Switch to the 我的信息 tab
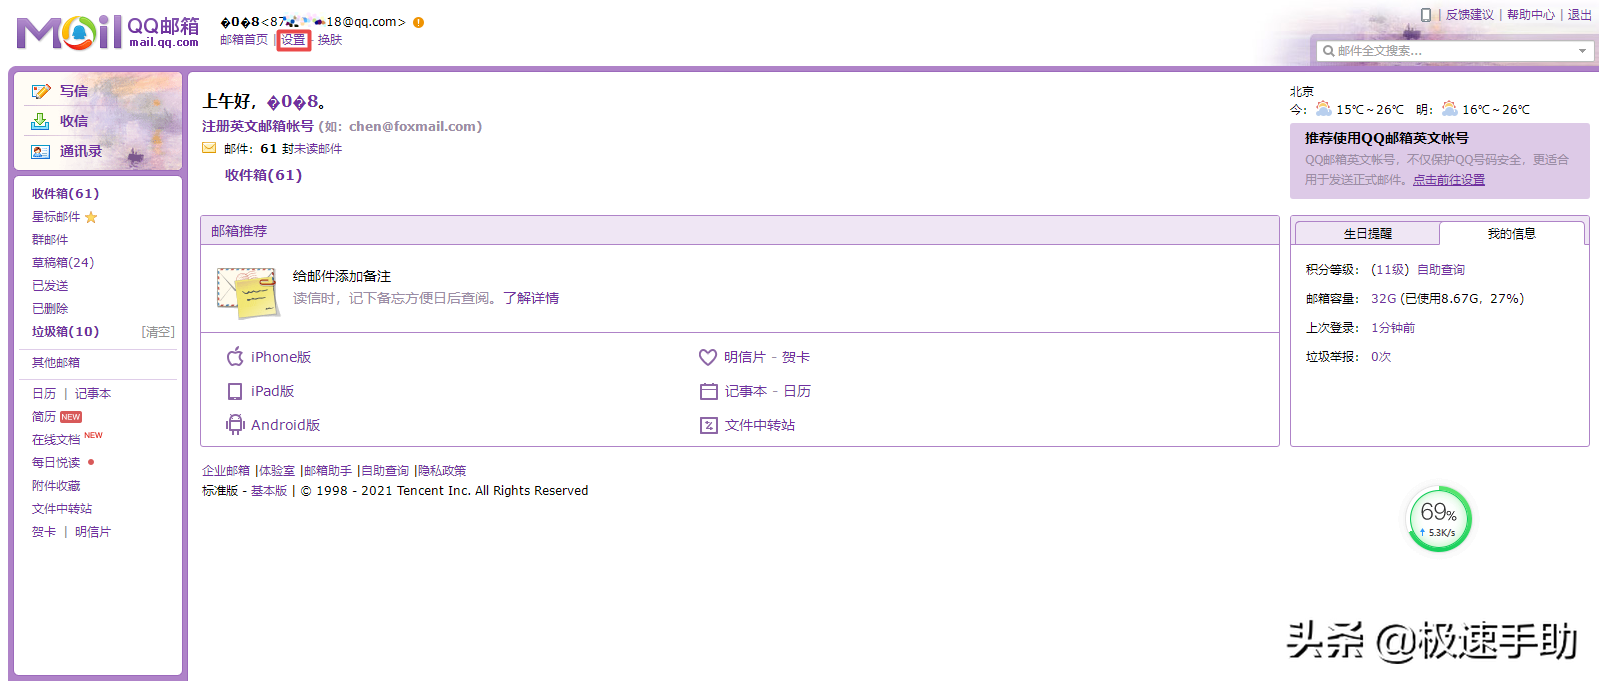Viewport: 1599px width, 681px height. coord(1511,233)
